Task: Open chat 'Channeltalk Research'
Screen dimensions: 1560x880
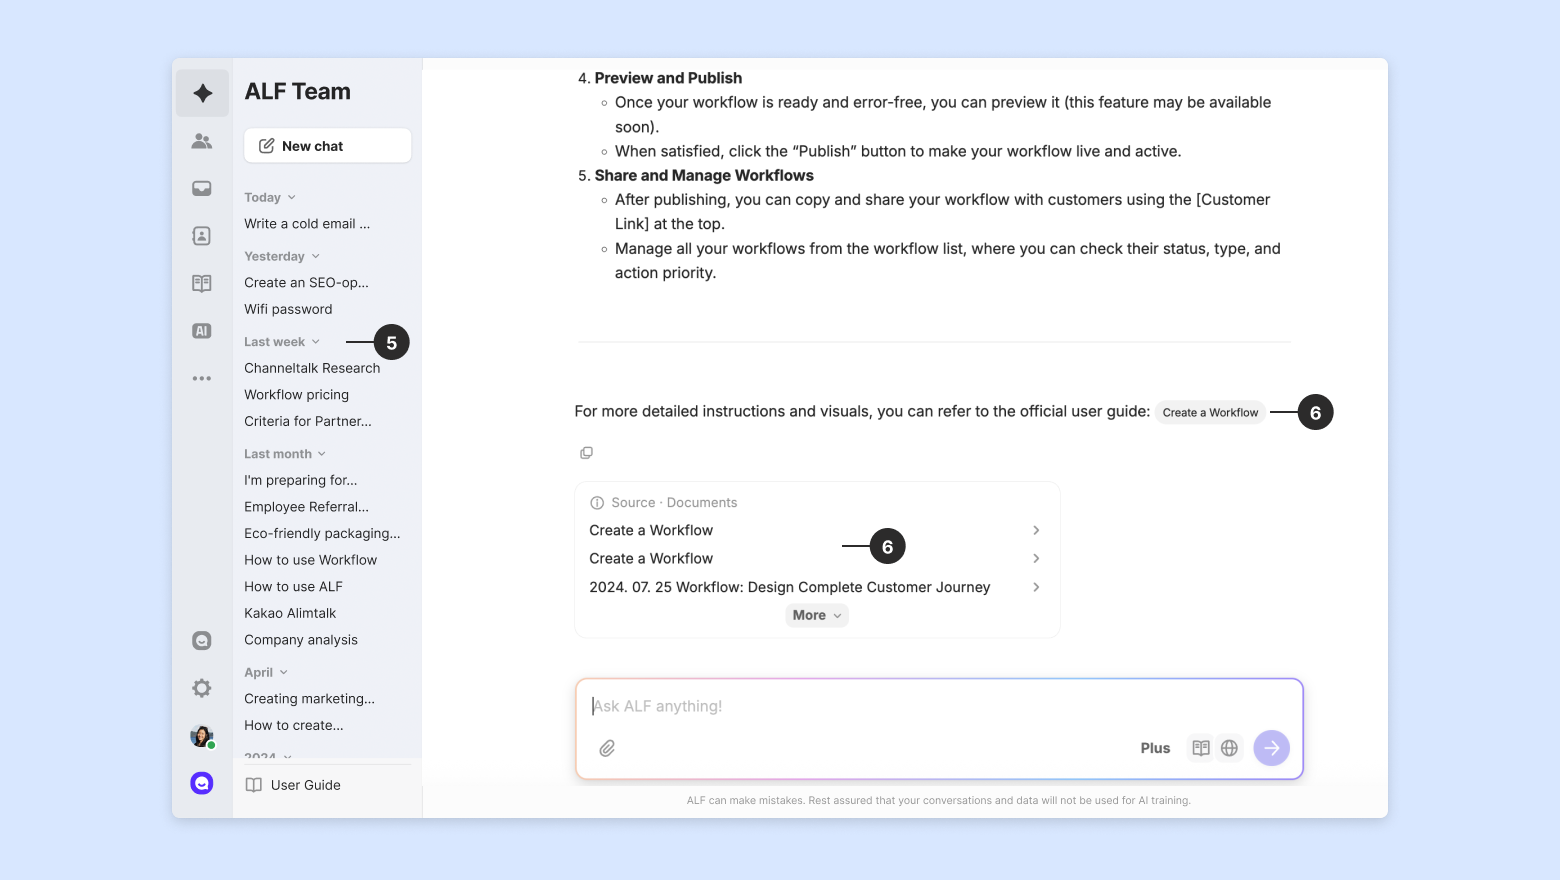Action: (x=312, y=368)
